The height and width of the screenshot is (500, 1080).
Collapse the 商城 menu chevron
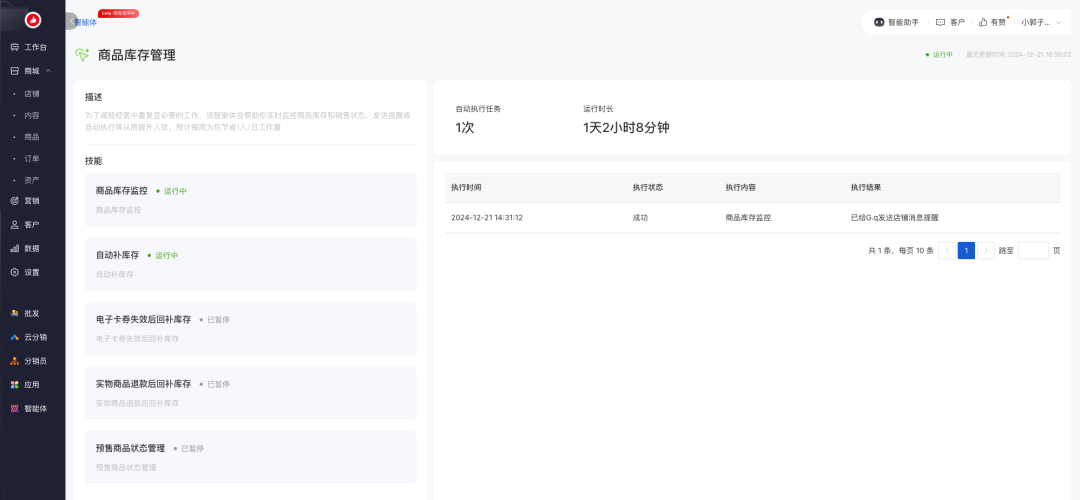(48, 71)
